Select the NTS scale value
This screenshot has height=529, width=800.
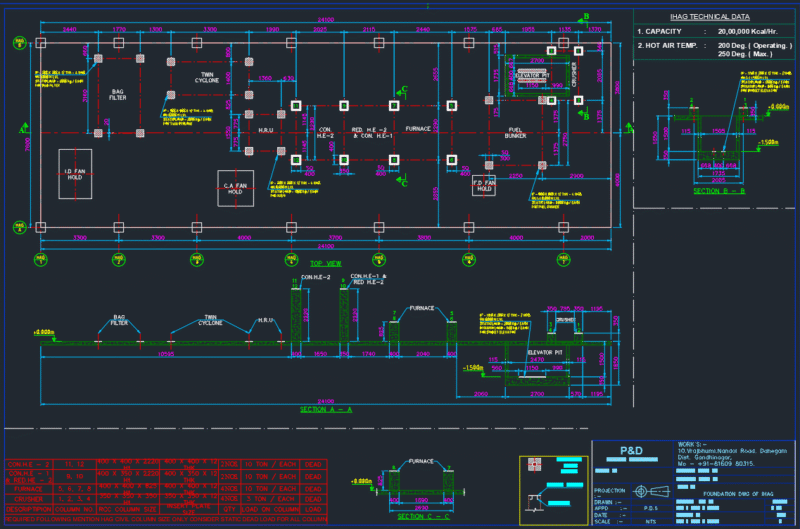(x=651, y=521)
